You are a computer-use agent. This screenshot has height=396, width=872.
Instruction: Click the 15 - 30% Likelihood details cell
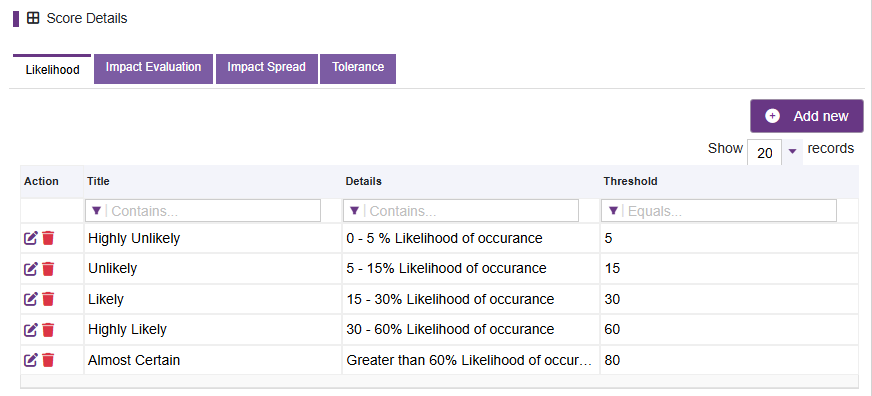[471, 299]
